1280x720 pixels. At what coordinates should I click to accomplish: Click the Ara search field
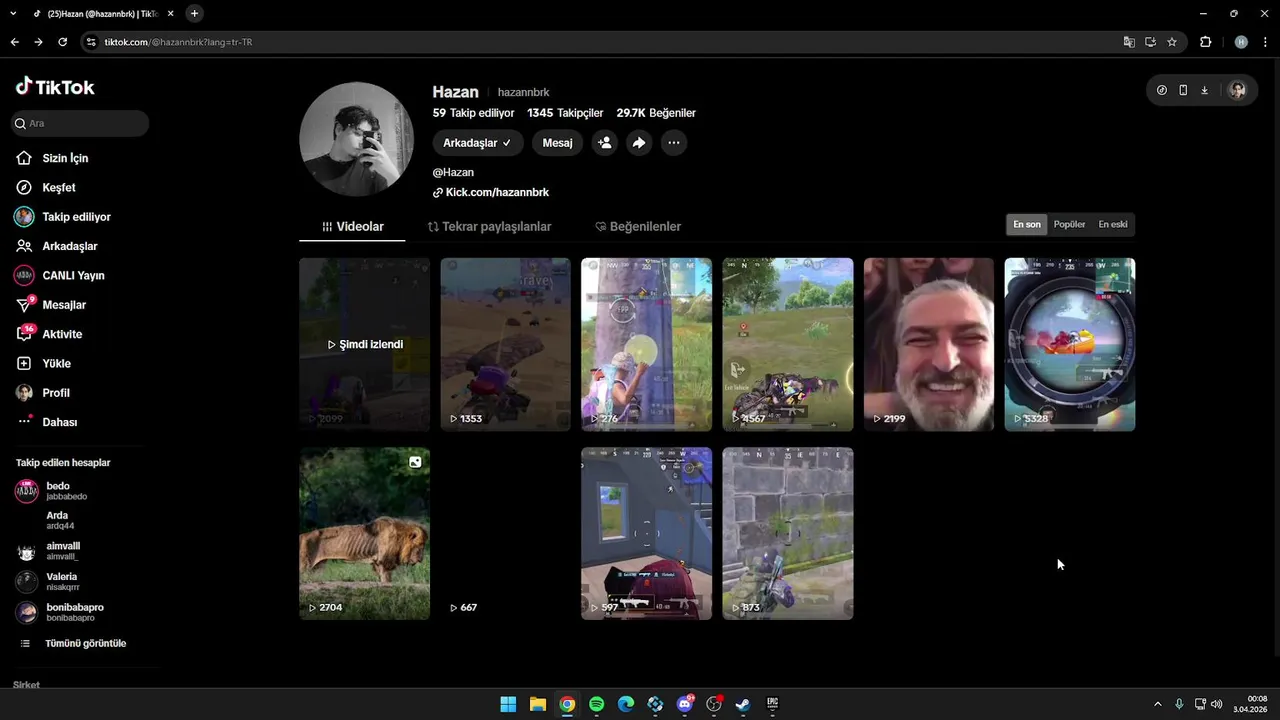pos(80,123)
